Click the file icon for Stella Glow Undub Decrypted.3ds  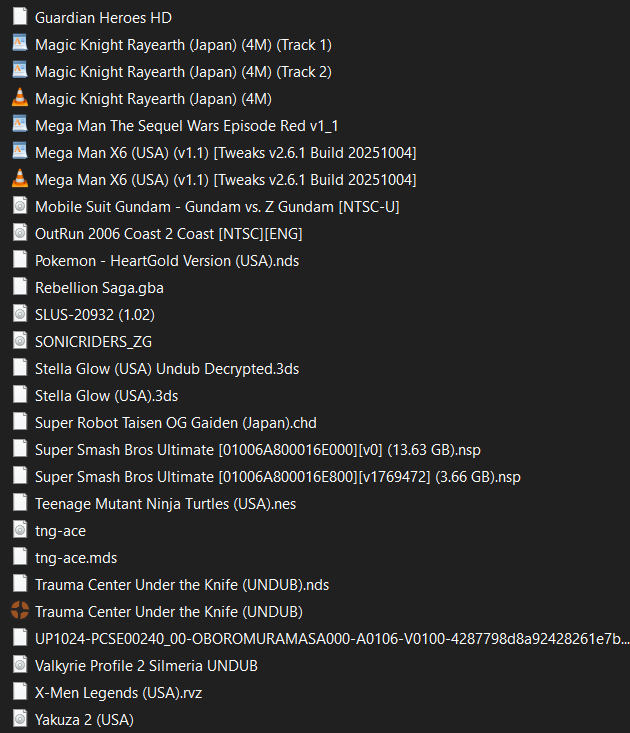pos(20,367)
